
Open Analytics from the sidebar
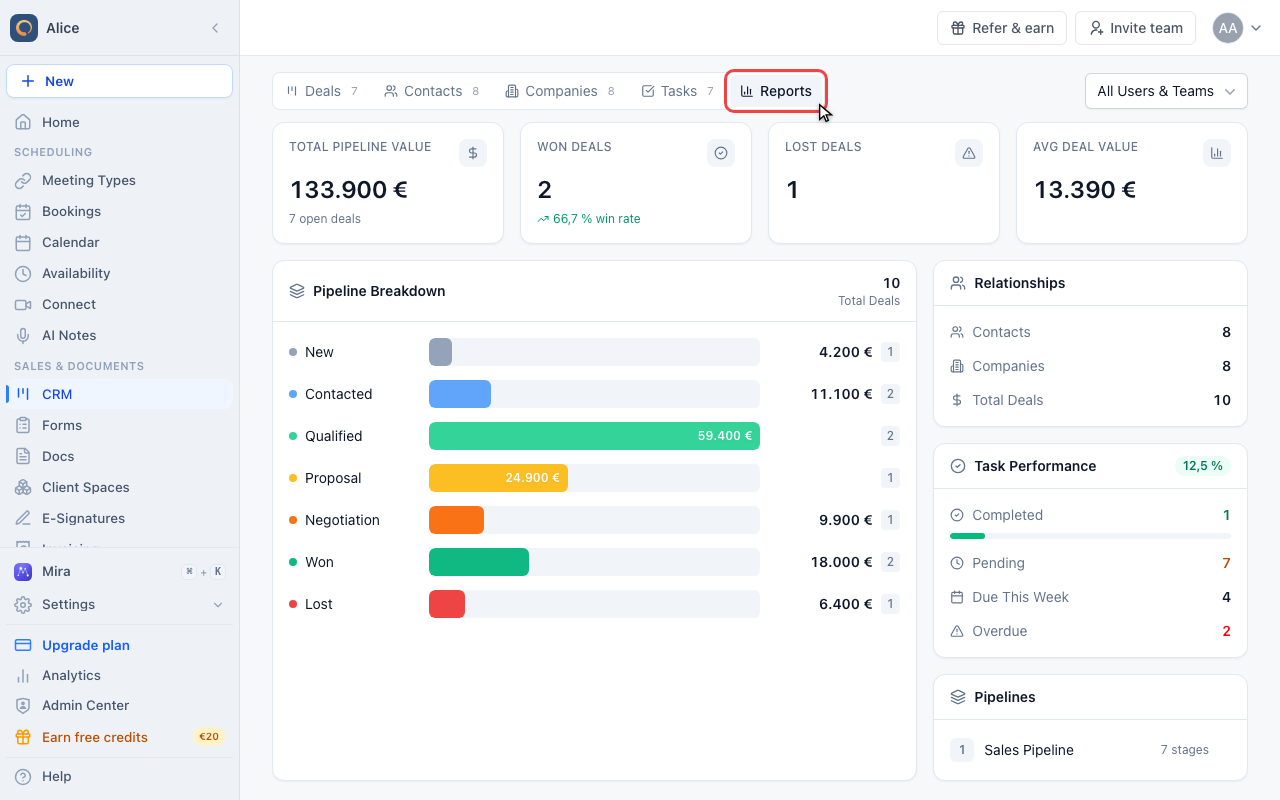pos(120,675)
